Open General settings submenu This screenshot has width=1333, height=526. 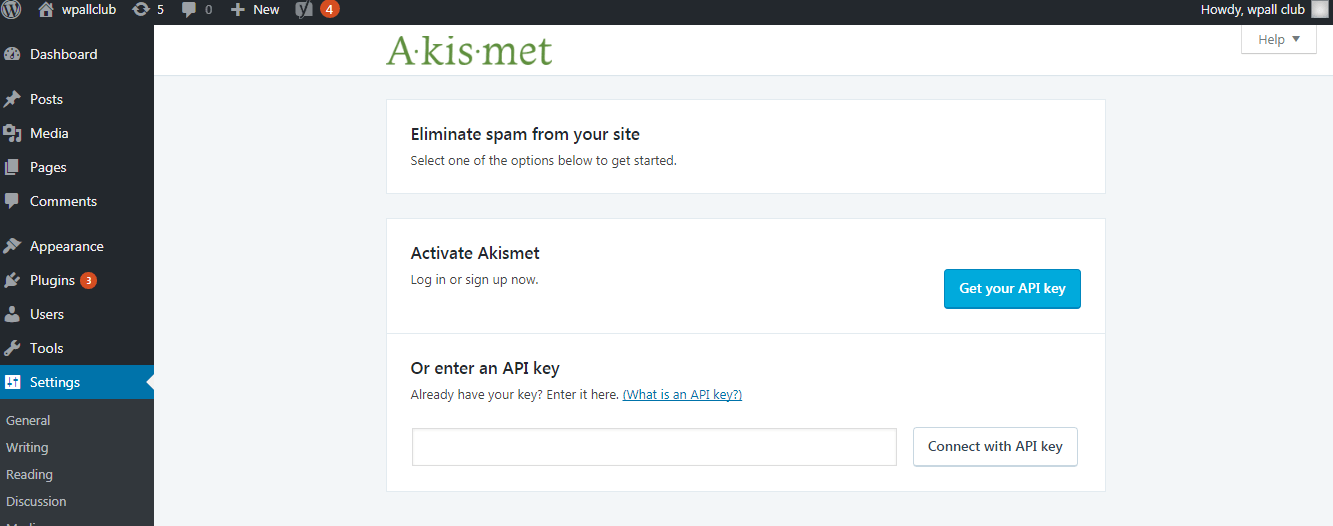point(28,421)
